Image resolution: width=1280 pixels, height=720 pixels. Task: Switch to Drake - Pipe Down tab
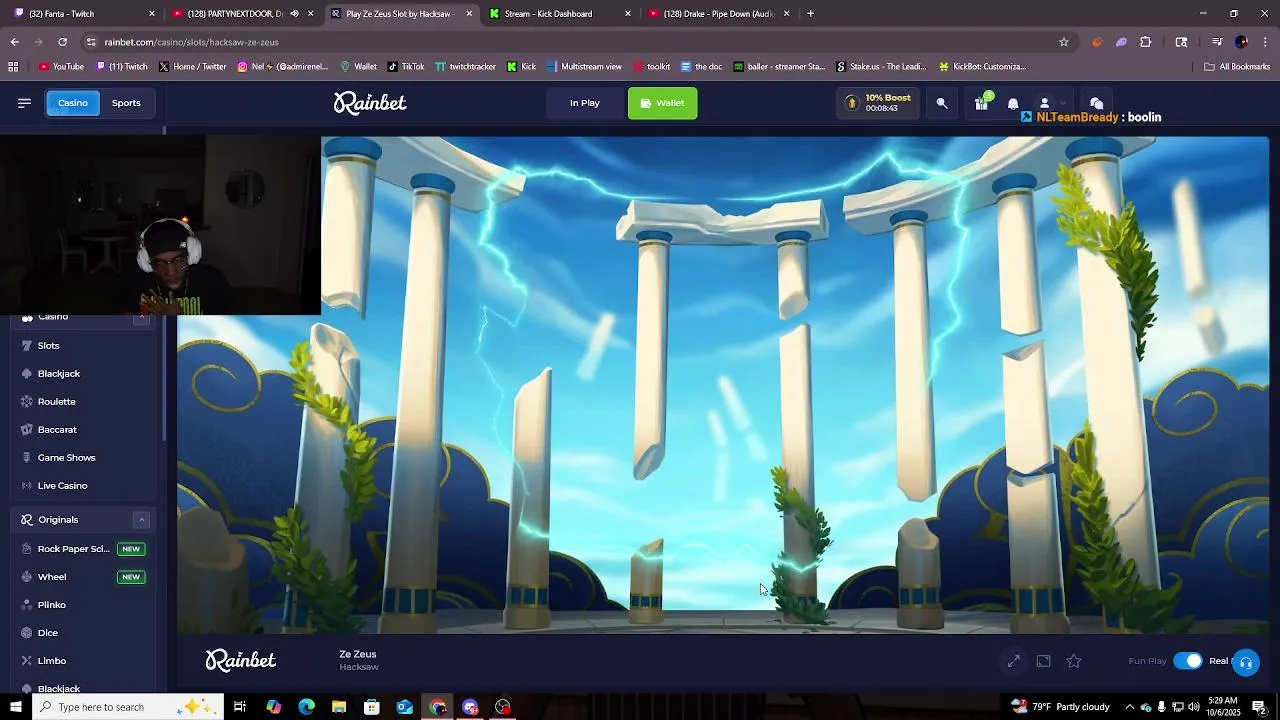click(x=717, y=14)
